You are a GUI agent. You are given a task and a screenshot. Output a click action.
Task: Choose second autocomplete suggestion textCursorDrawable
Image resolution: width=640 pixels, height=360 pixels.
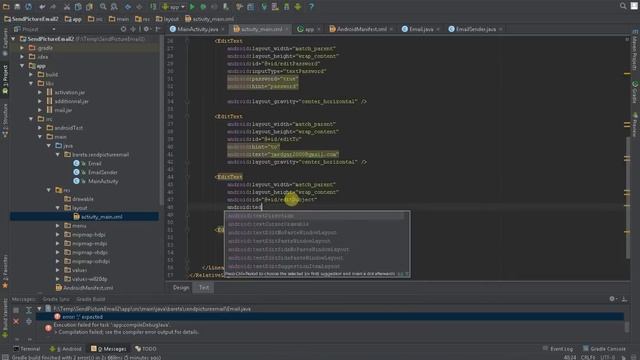click(x=314, y=224)
